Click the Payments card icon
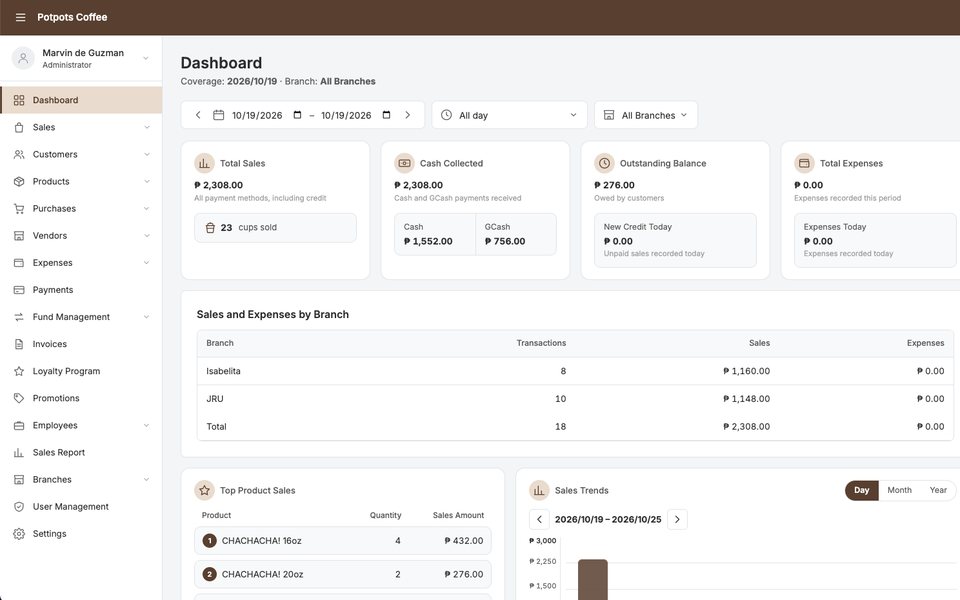 pos(19,290)
